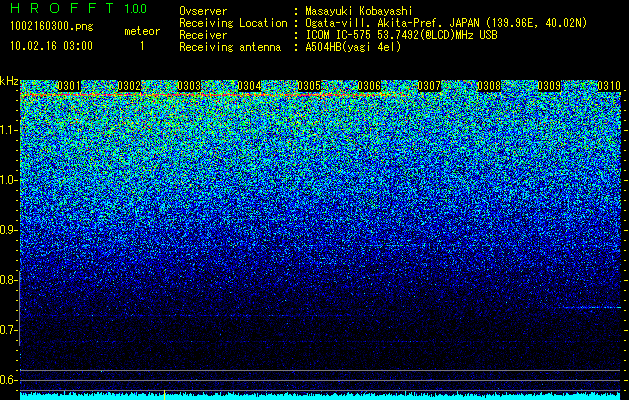The height and width of the screenshot is (400, 629).
Task: Click the 0304 time marker
Action: click(249, 86)
